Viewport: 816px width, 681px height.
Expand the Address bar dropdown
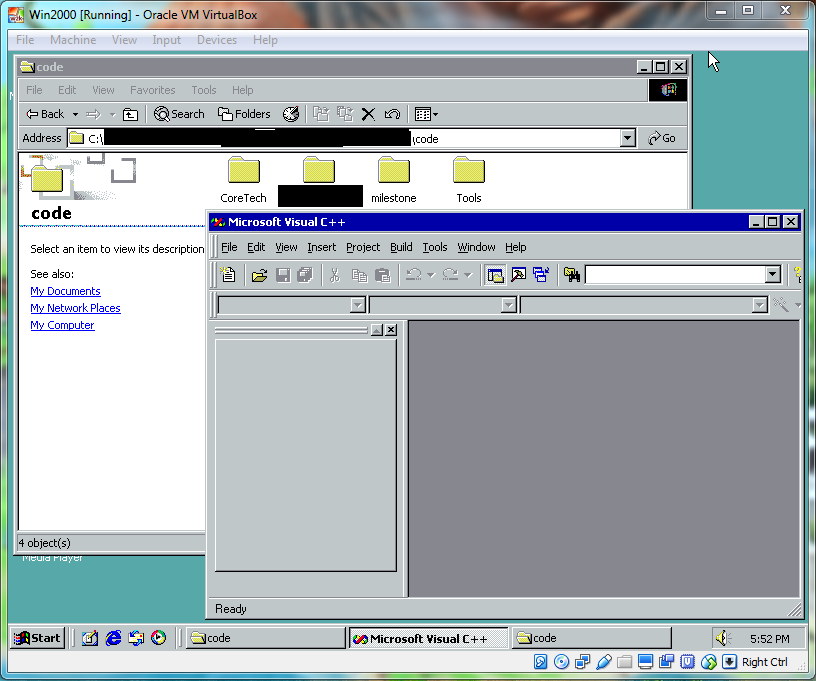628,138
